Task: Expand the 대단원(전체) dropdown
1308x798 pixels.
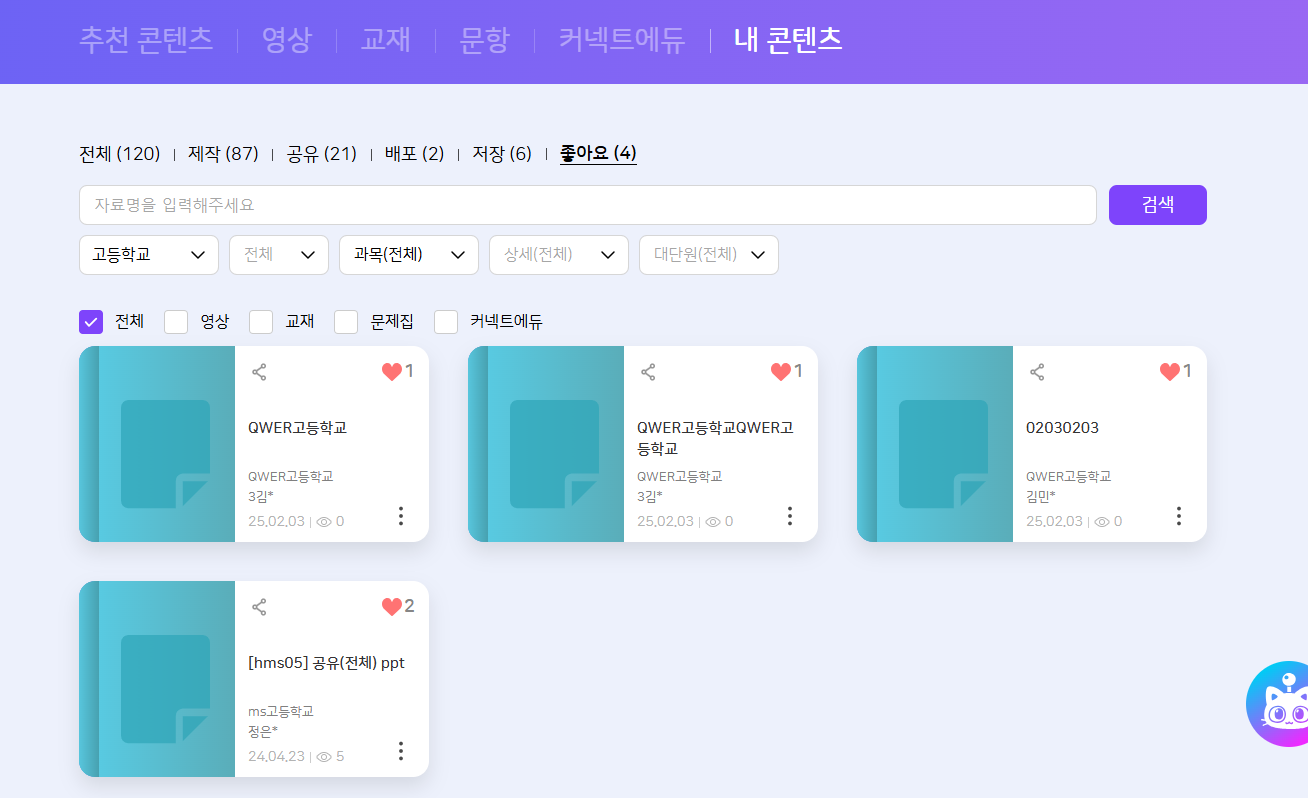Action: 708,255
